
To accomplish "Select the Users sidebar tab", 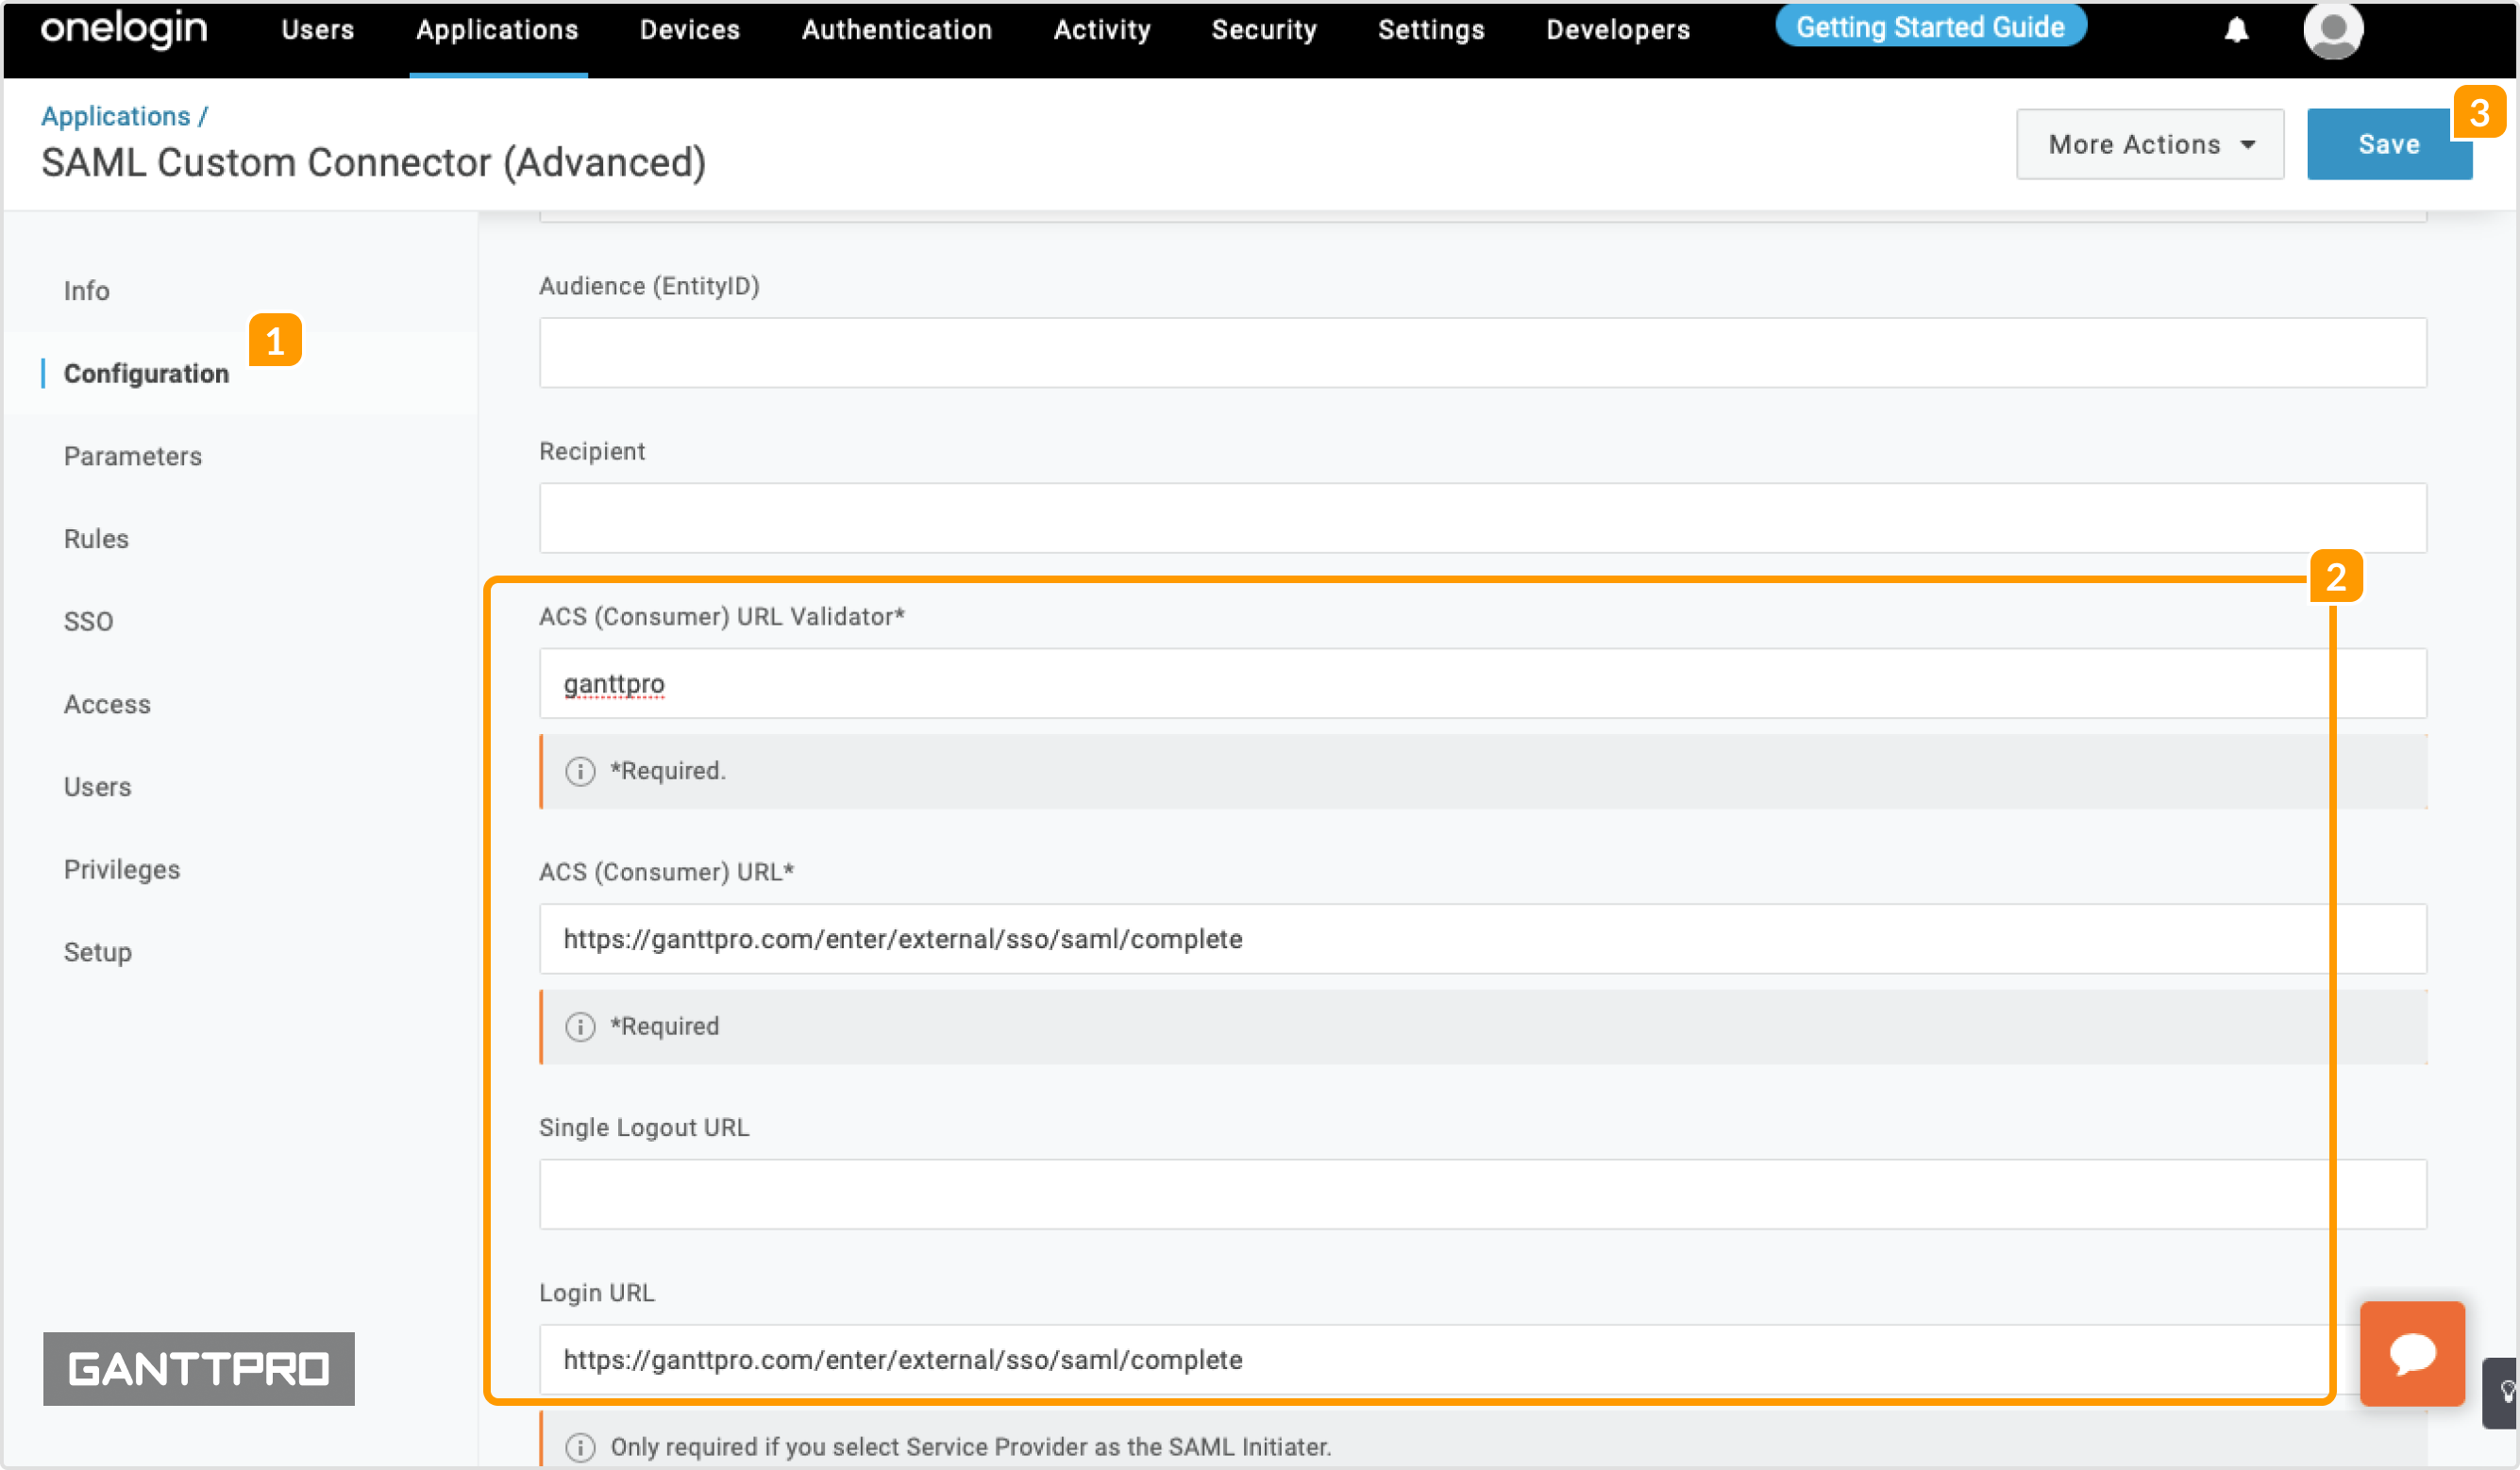I will pos(97,787).
